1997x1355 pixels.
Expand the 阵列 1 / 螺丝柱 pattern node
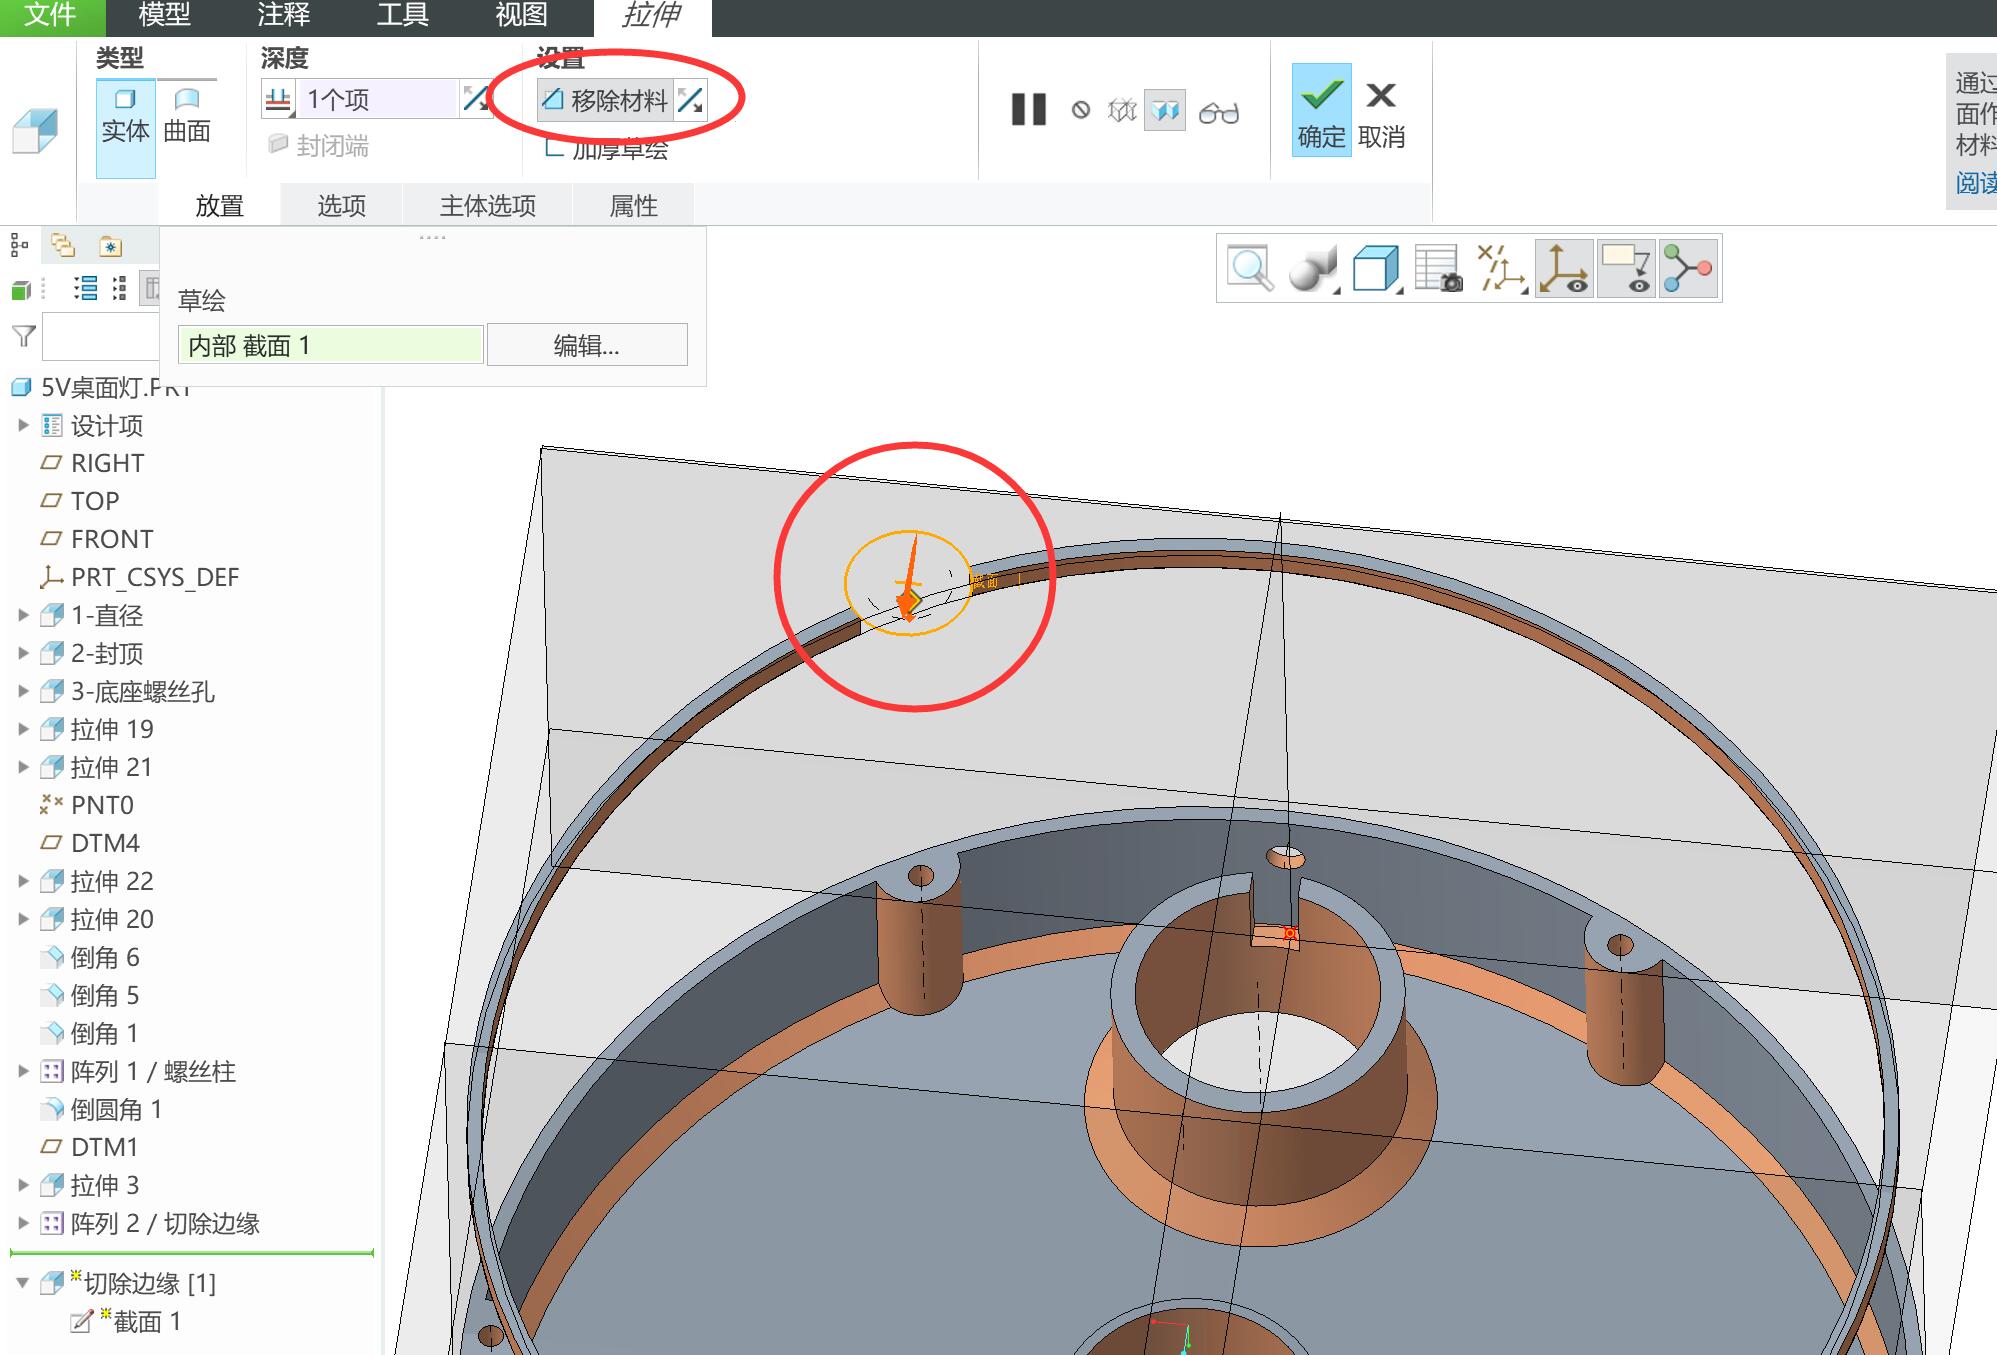point(23,1071)
